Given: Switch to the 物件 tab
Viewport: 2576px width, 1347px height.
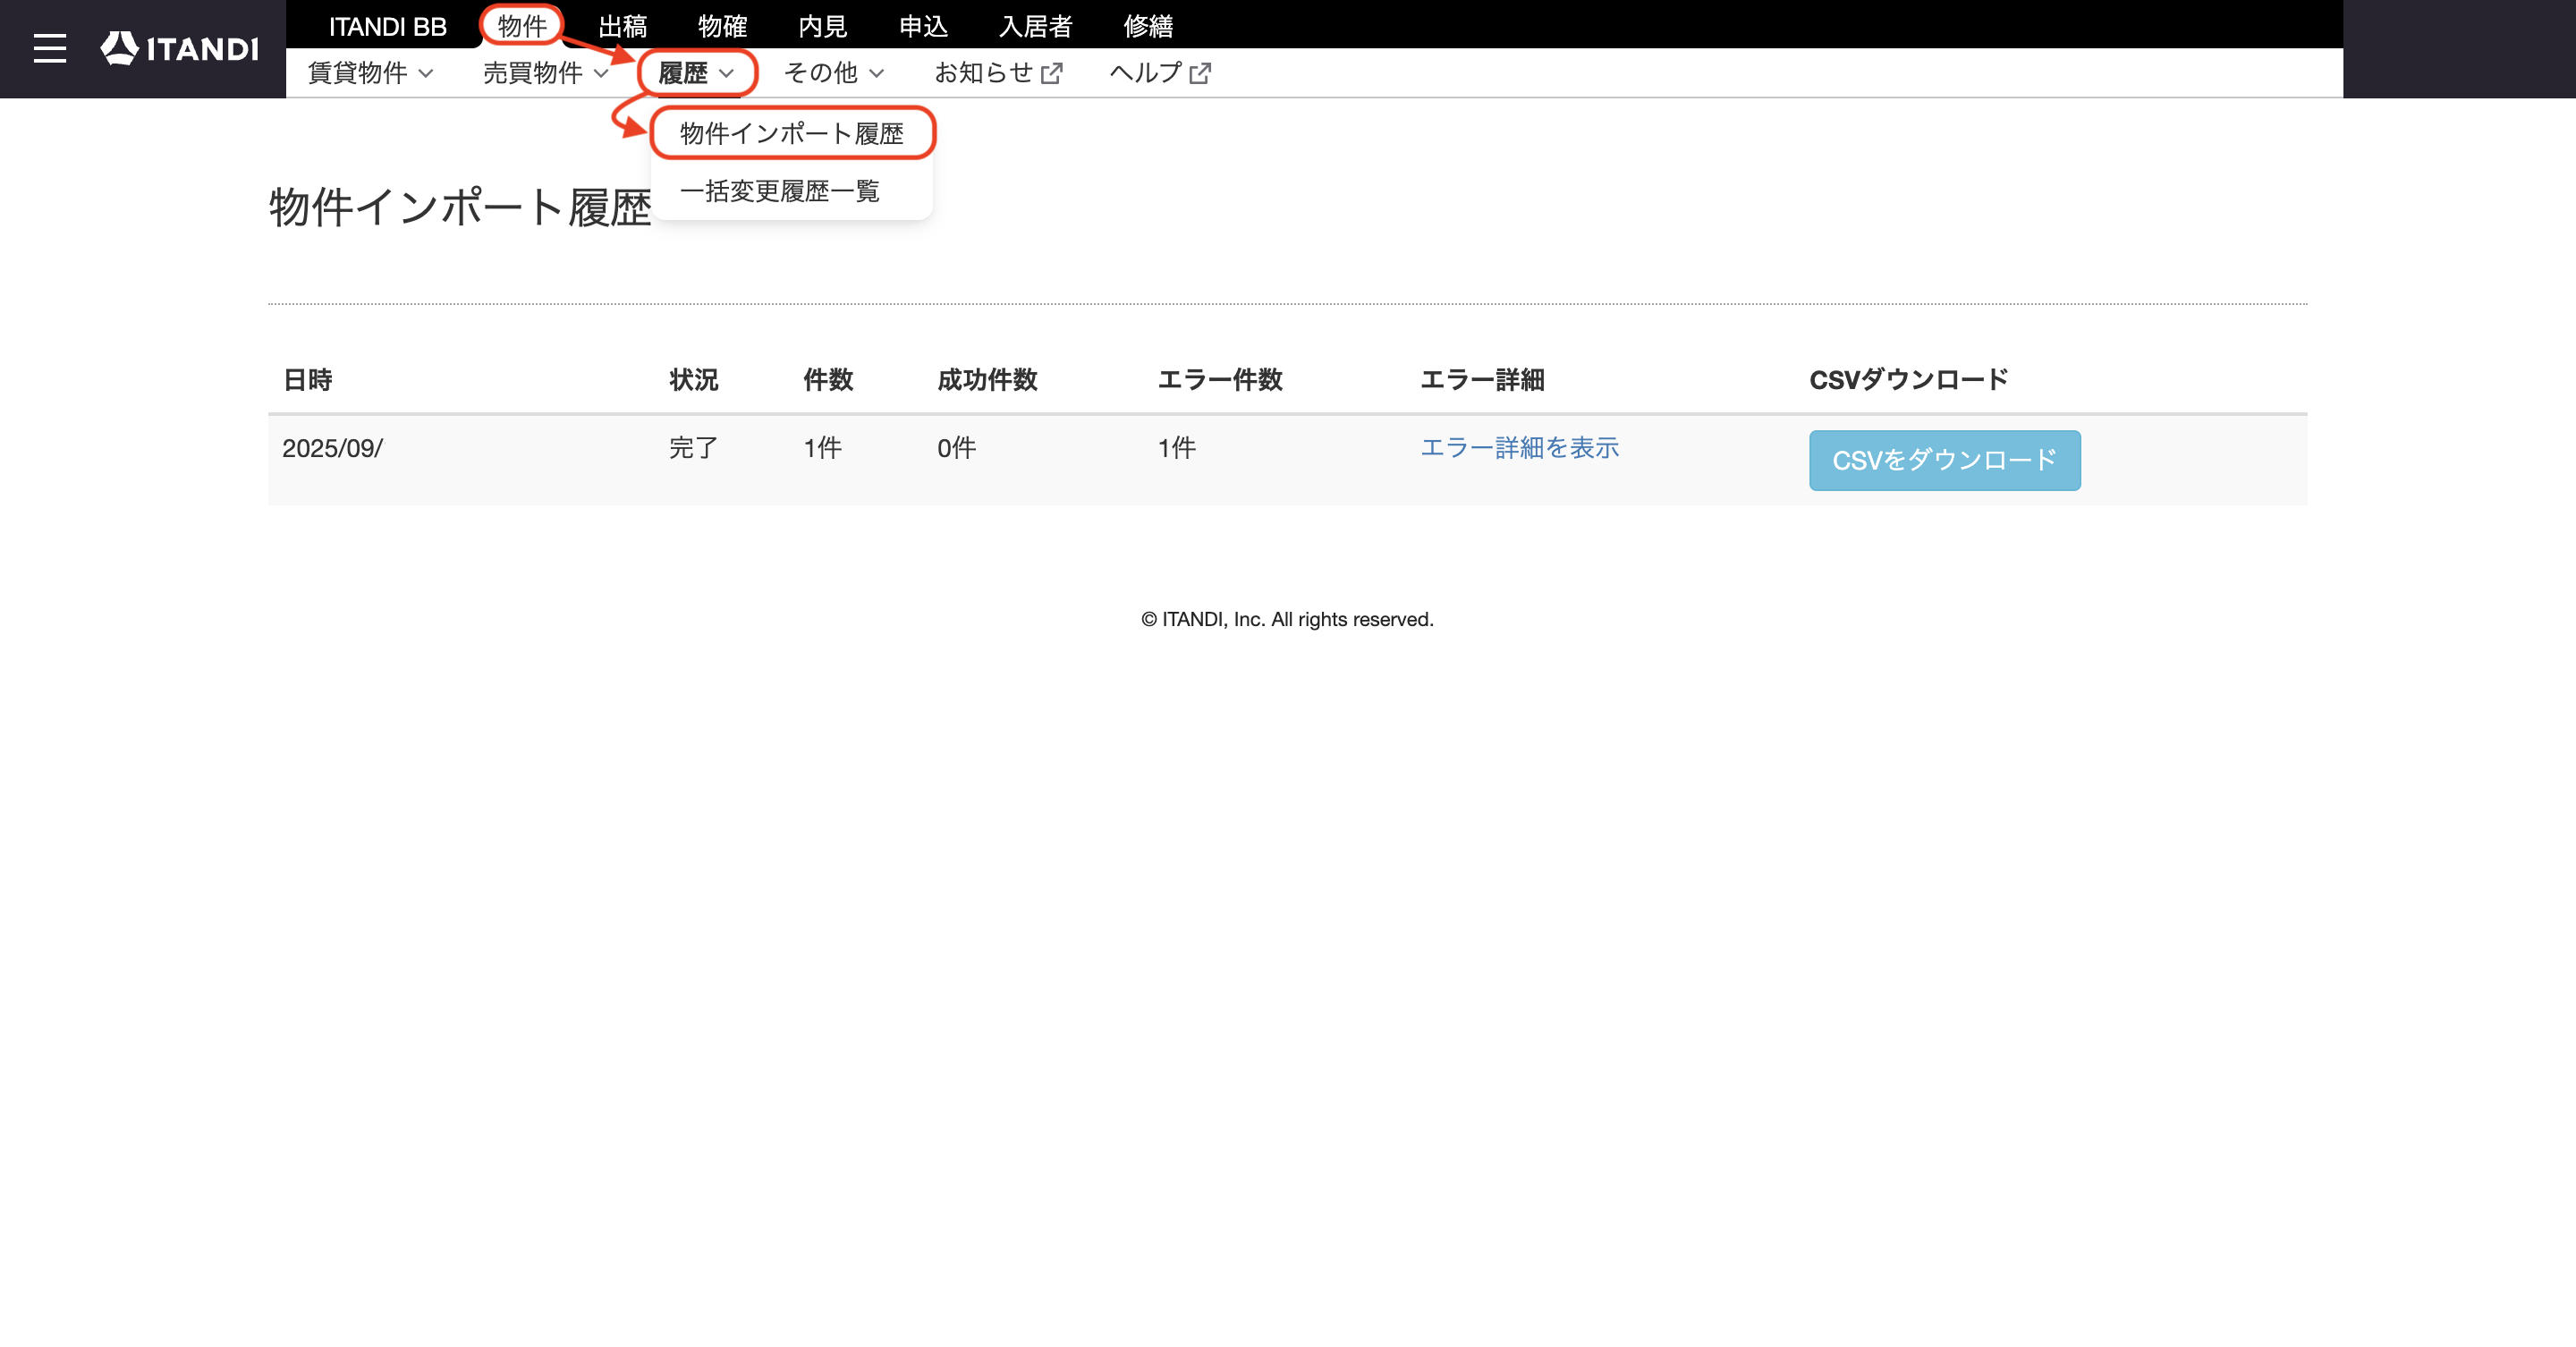Looking at the screenshot, I should [x=522, y=26].
